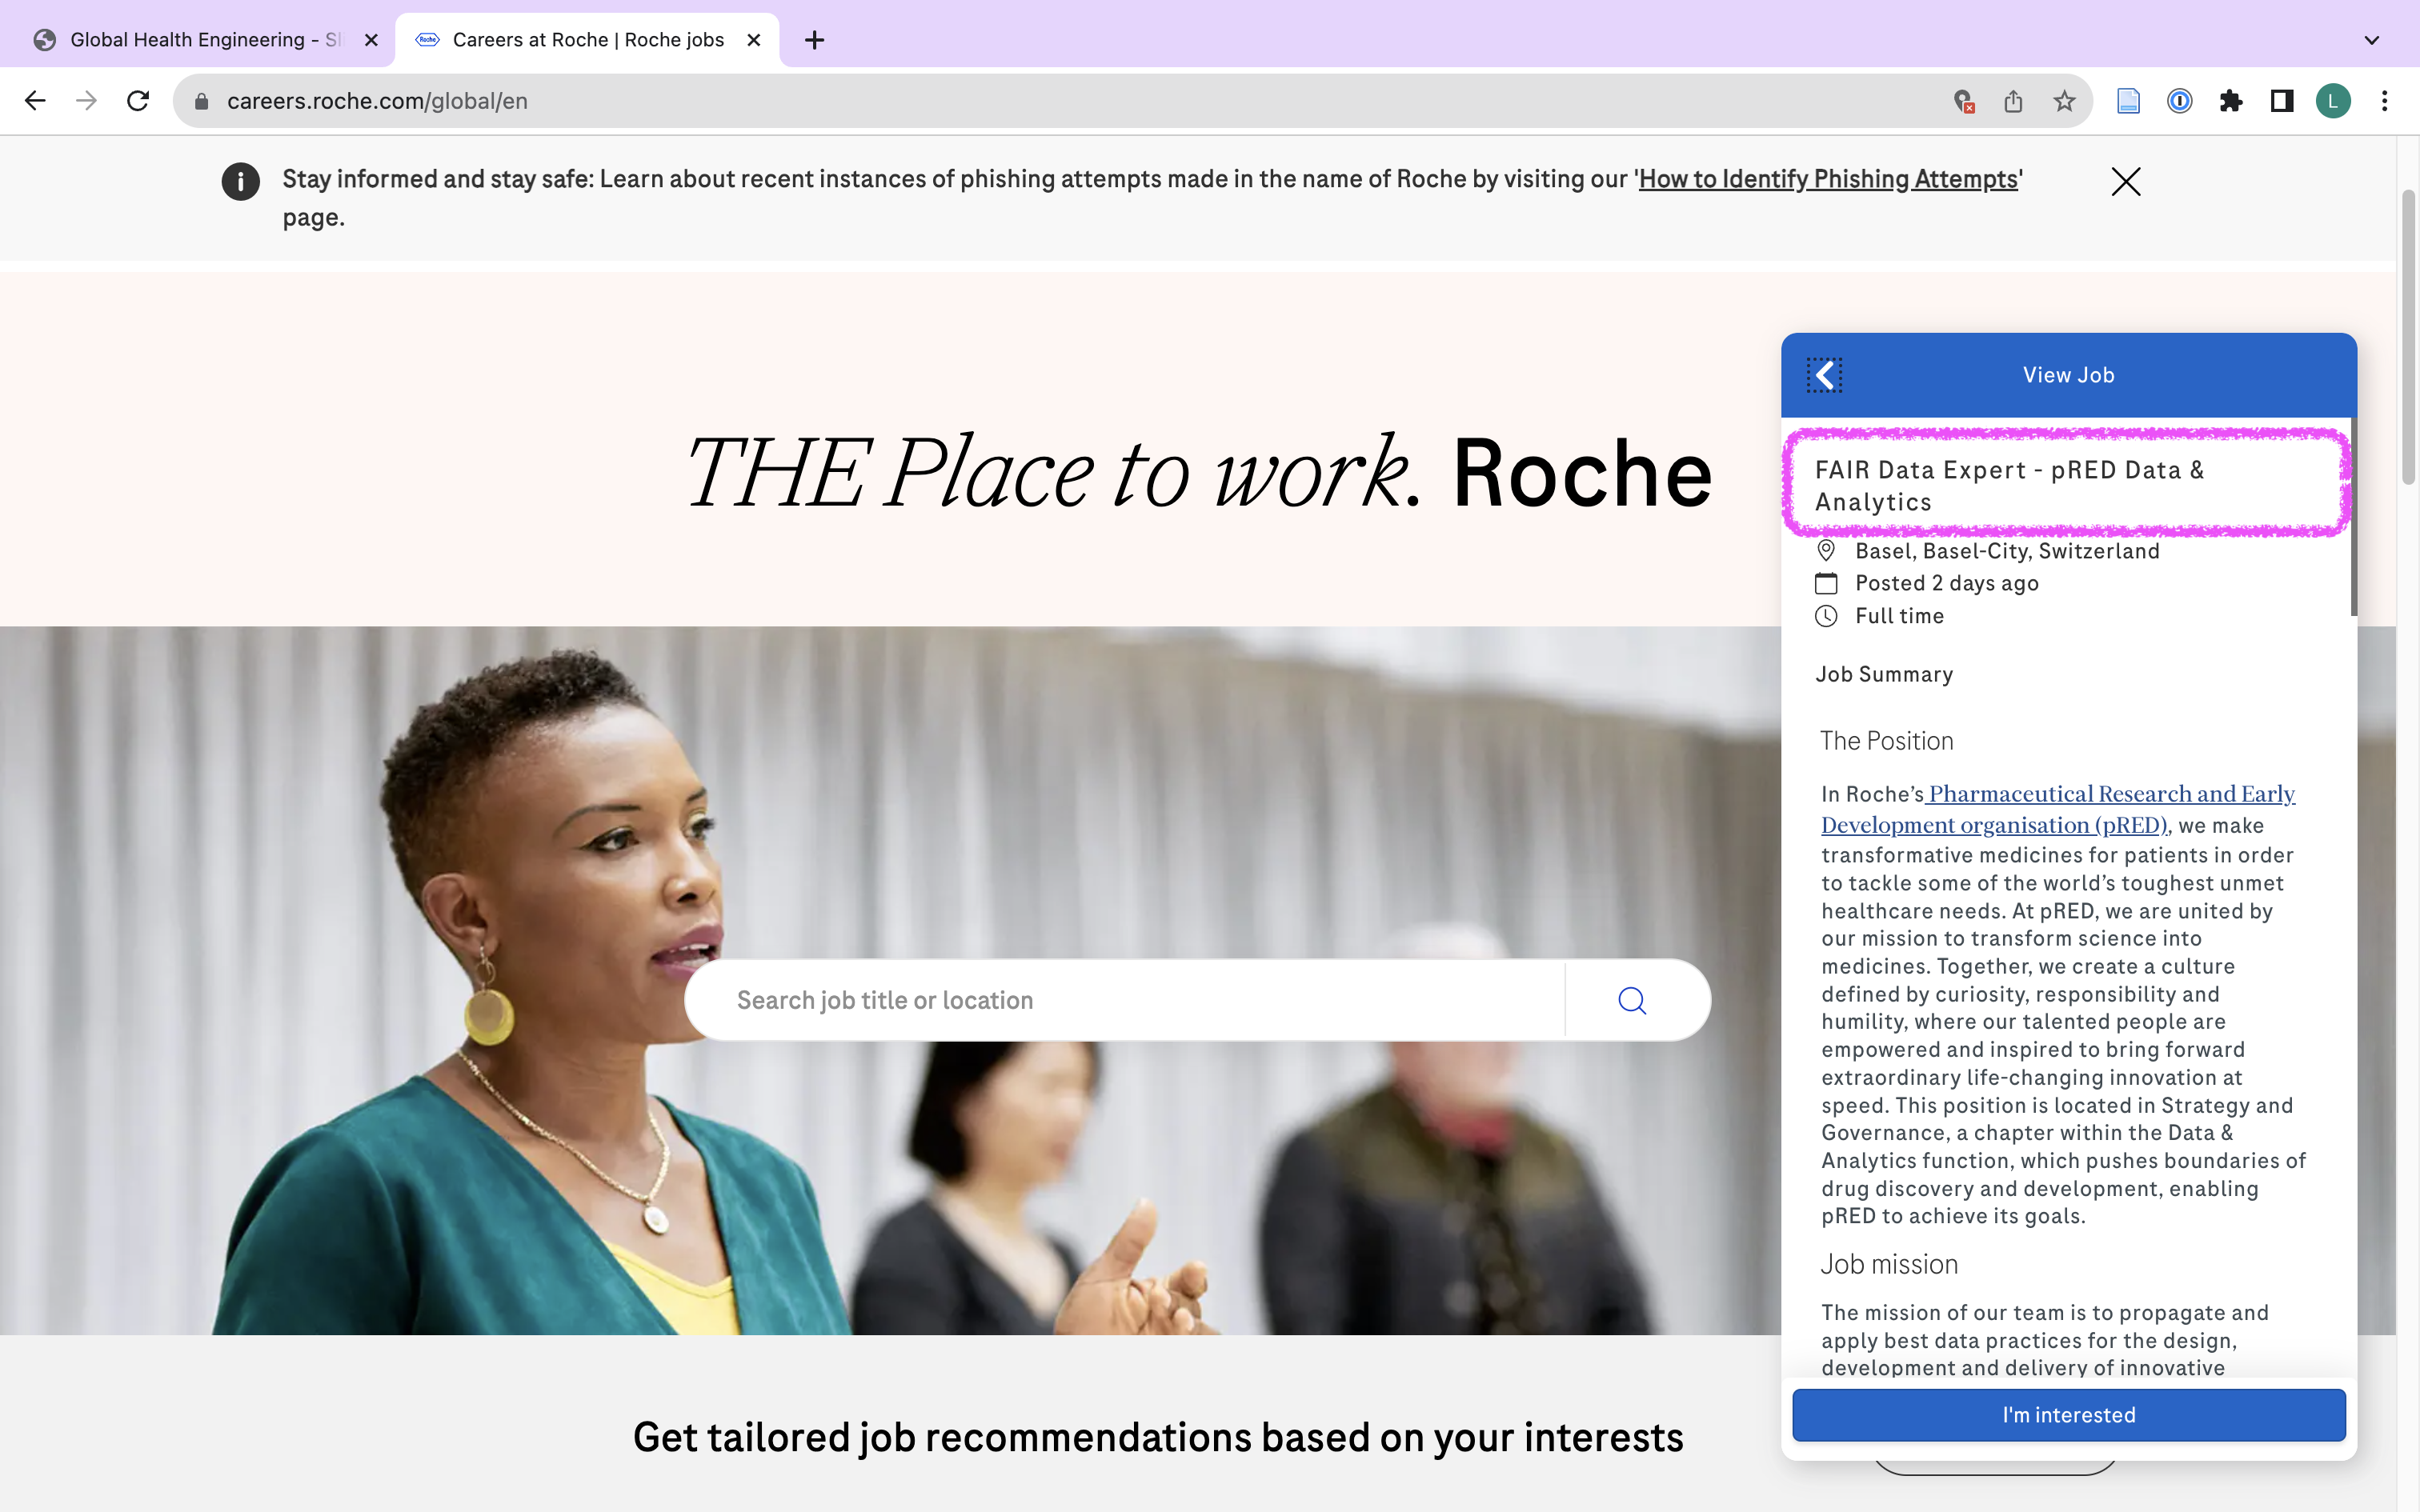Open How to Identify Phishing Attempts link

pyautogui.click(x=1828, y=179)
